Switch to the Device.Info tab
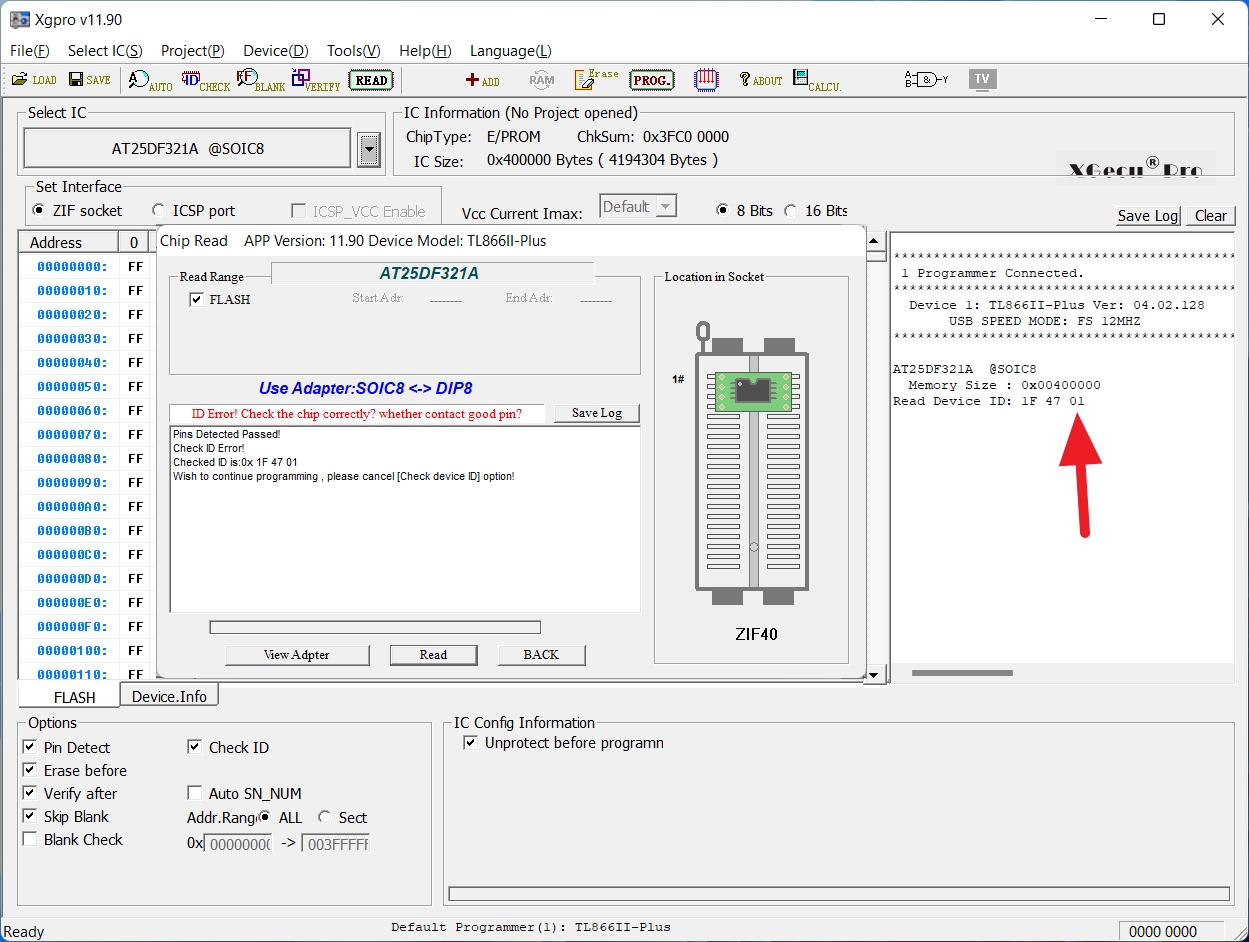The image size is (1249, 942). (169, 696)
